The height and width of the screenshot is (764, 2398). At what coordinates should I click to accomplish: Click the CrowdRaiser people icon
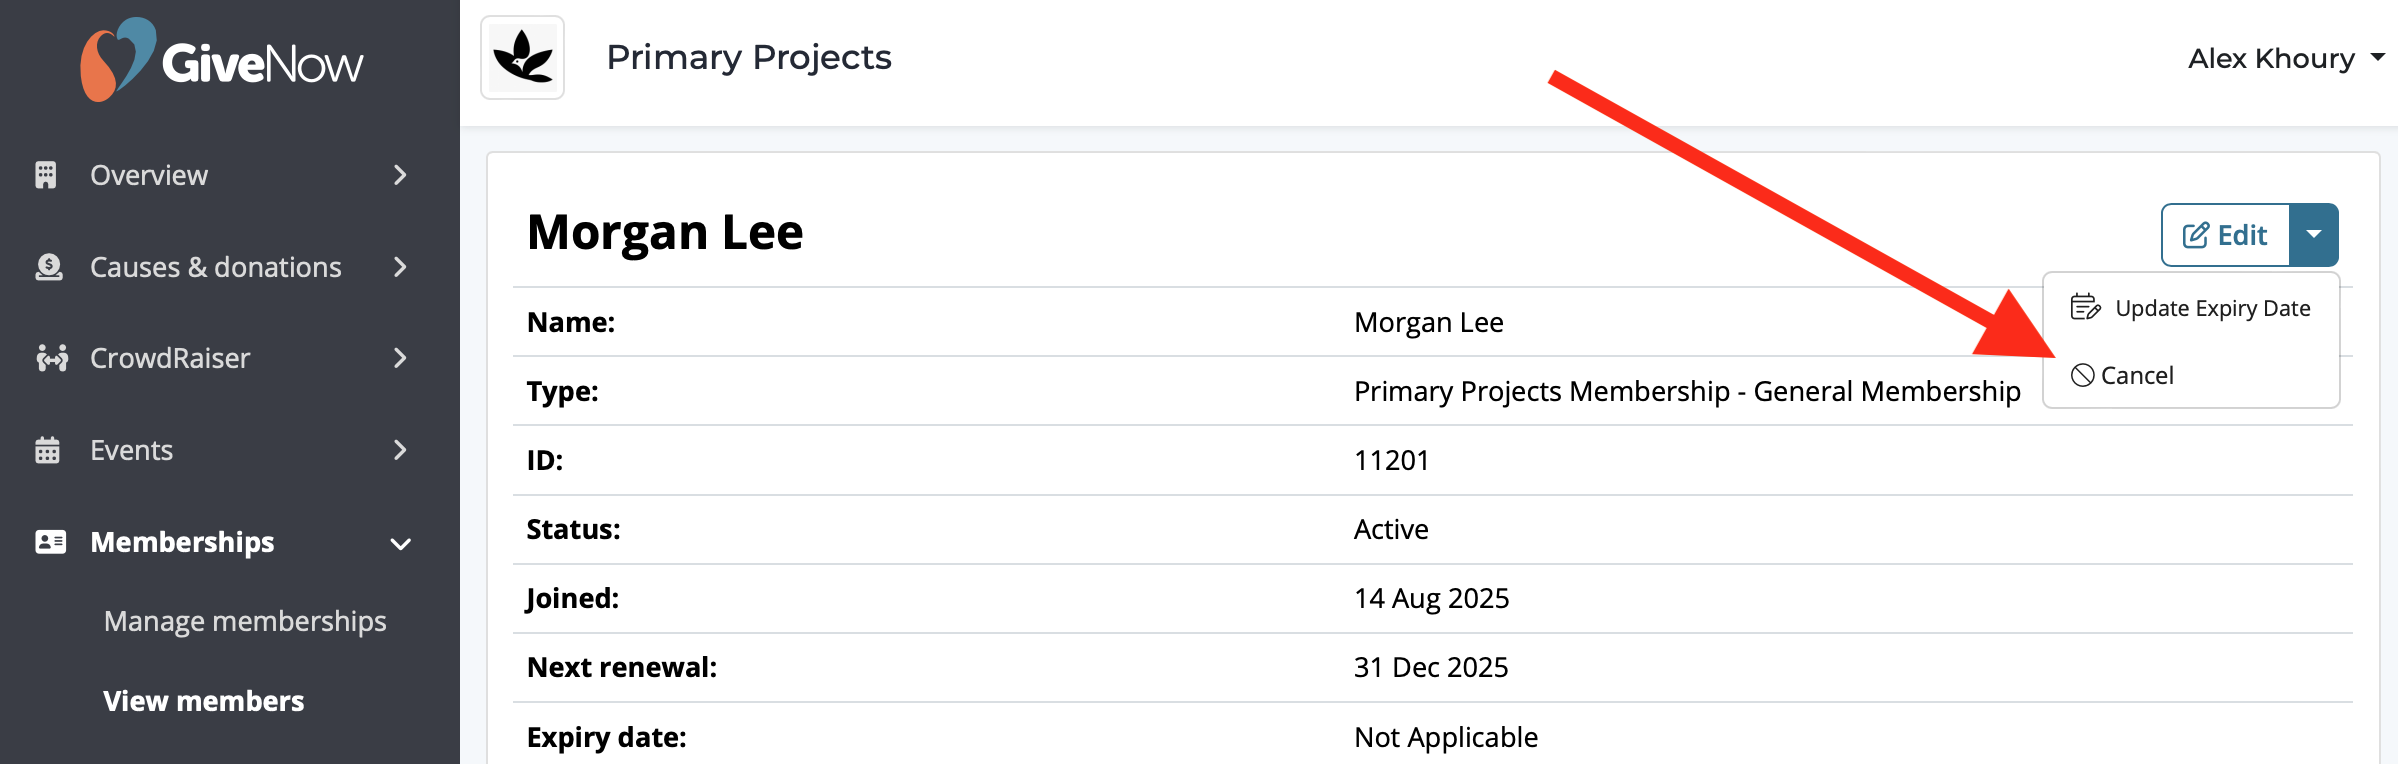tap(51, 358)
